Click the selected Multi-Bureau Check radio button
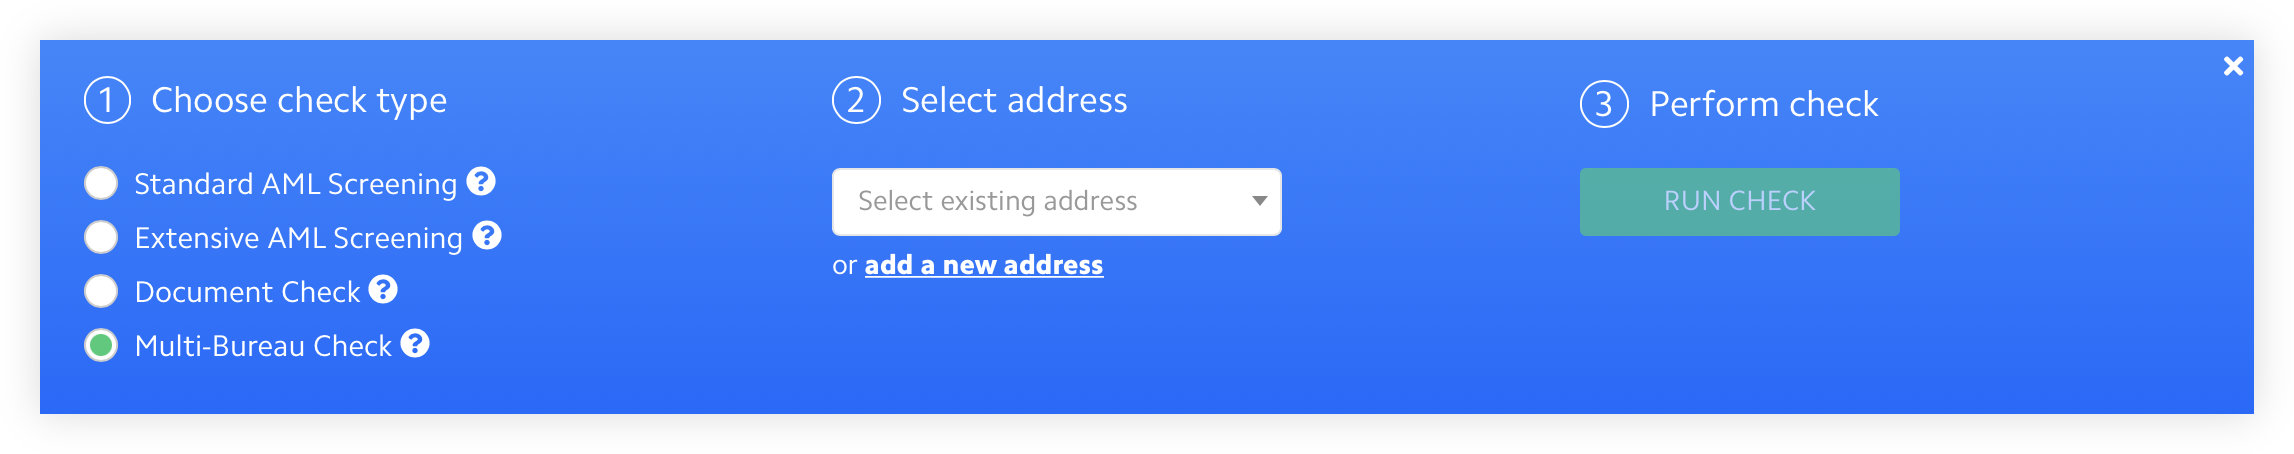This screenshot has width=2294, height=454. point(101,346)
